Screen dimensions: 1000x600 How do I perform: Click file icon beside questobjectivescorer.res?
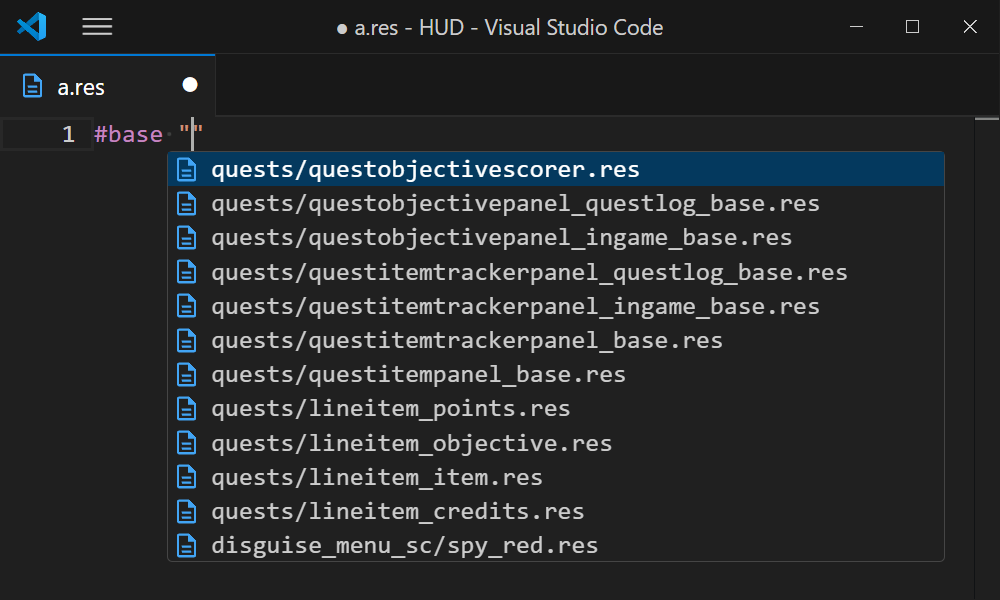click(187, 170)
